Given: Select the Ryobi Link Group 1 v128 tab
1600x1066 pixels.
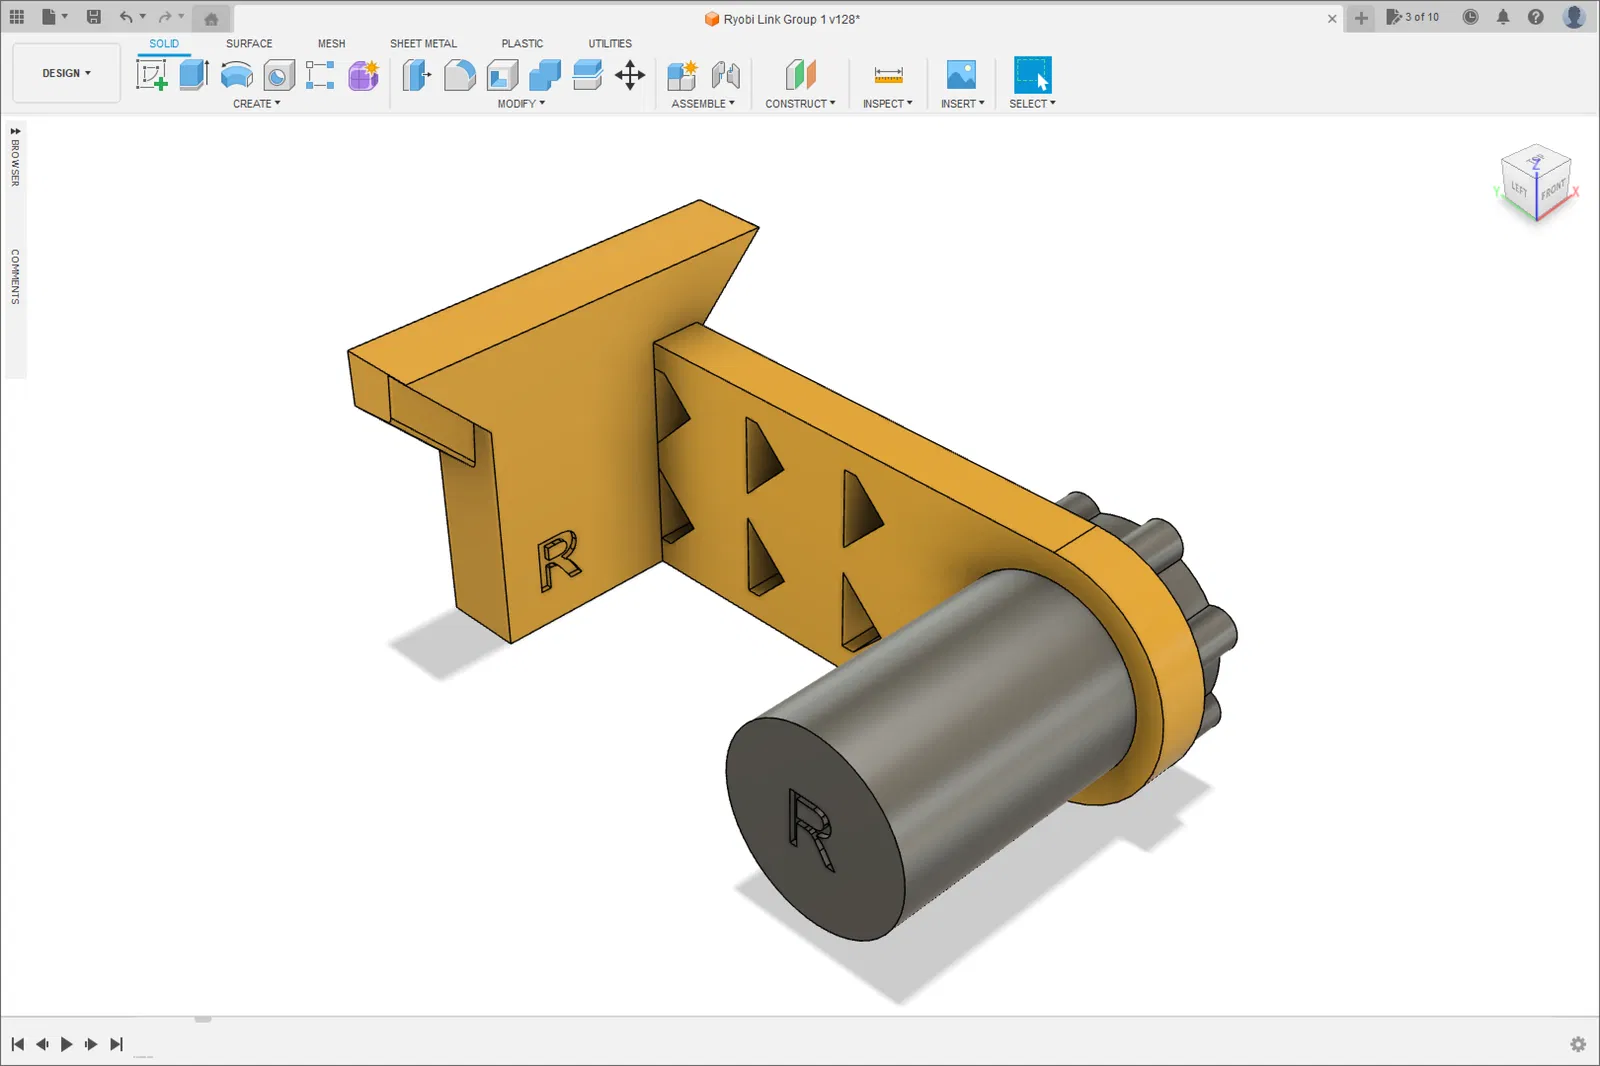Looking at the screenshot, I should pyautogui.click(x=782, y=19).
